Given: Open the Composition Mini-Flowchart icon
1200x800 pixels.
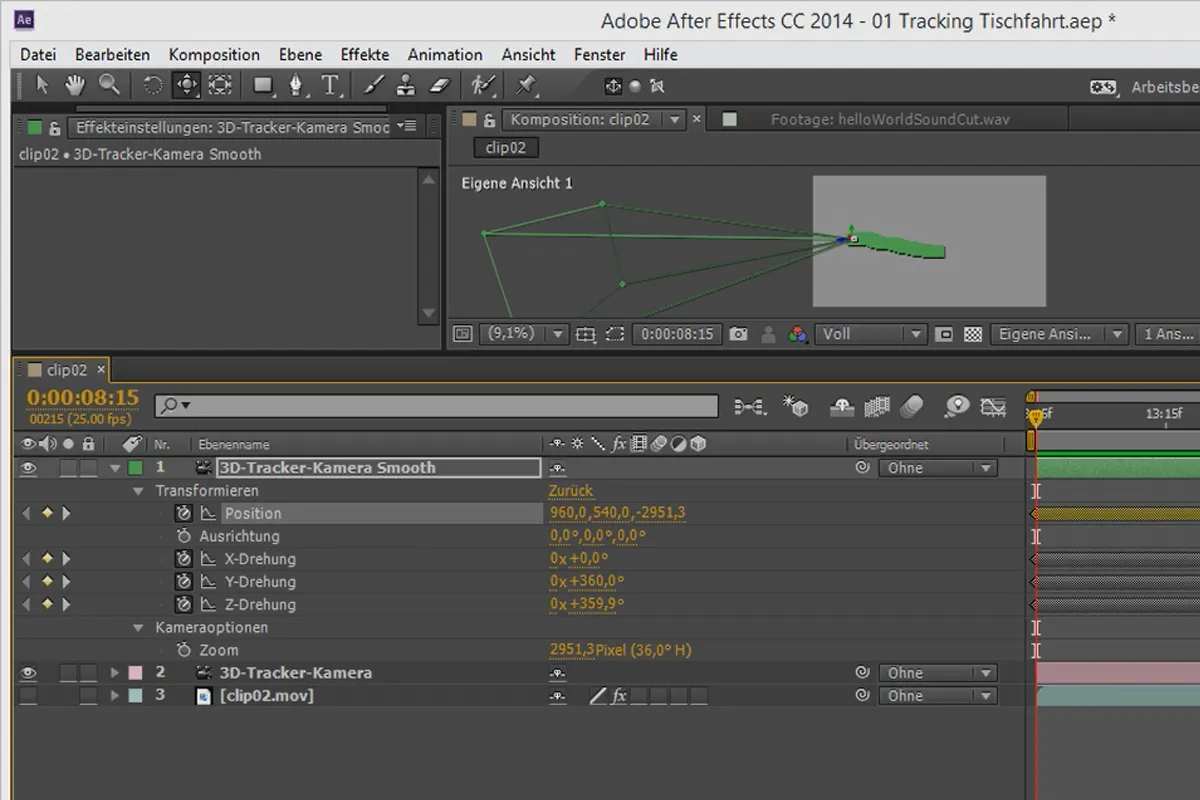Looking at the screenshot, I should point(749,406).
